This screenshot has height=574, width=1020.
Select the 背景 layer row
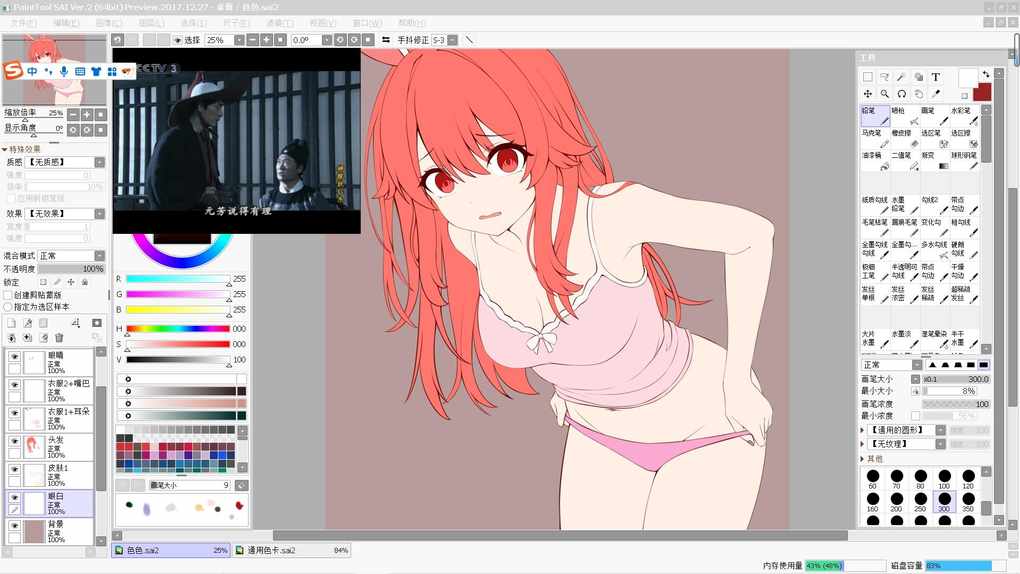(x=50, y=531)
